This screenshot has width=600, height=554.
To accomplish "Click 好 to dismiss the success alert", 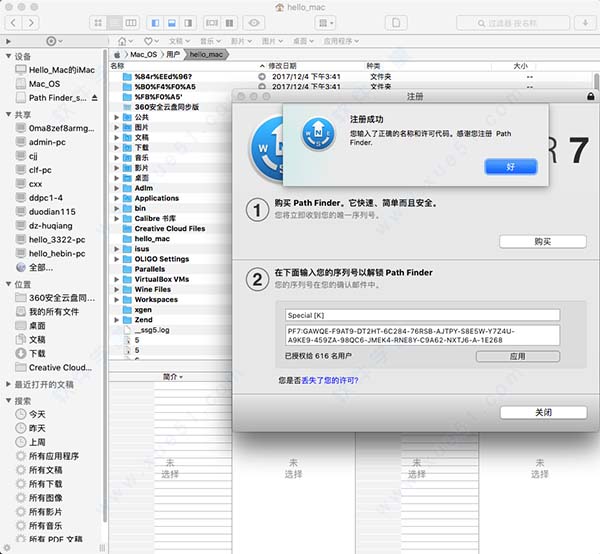I will point(511,167).
